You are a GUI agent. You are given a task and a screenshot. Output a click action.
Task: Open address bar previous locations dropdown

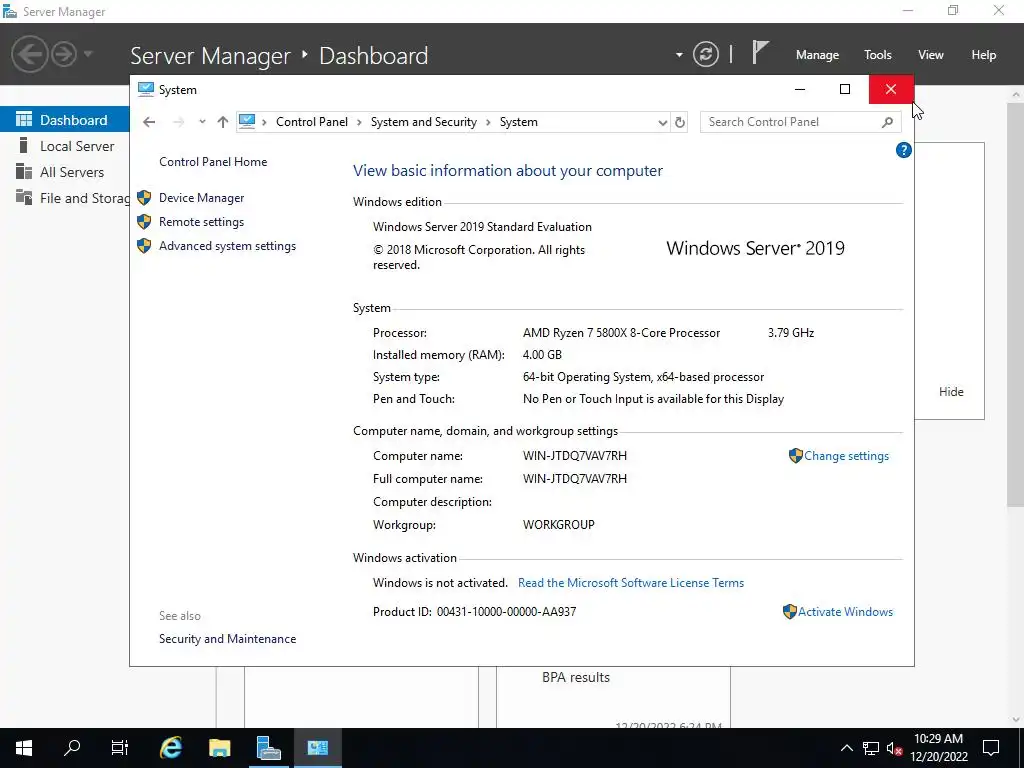[662, 122]
